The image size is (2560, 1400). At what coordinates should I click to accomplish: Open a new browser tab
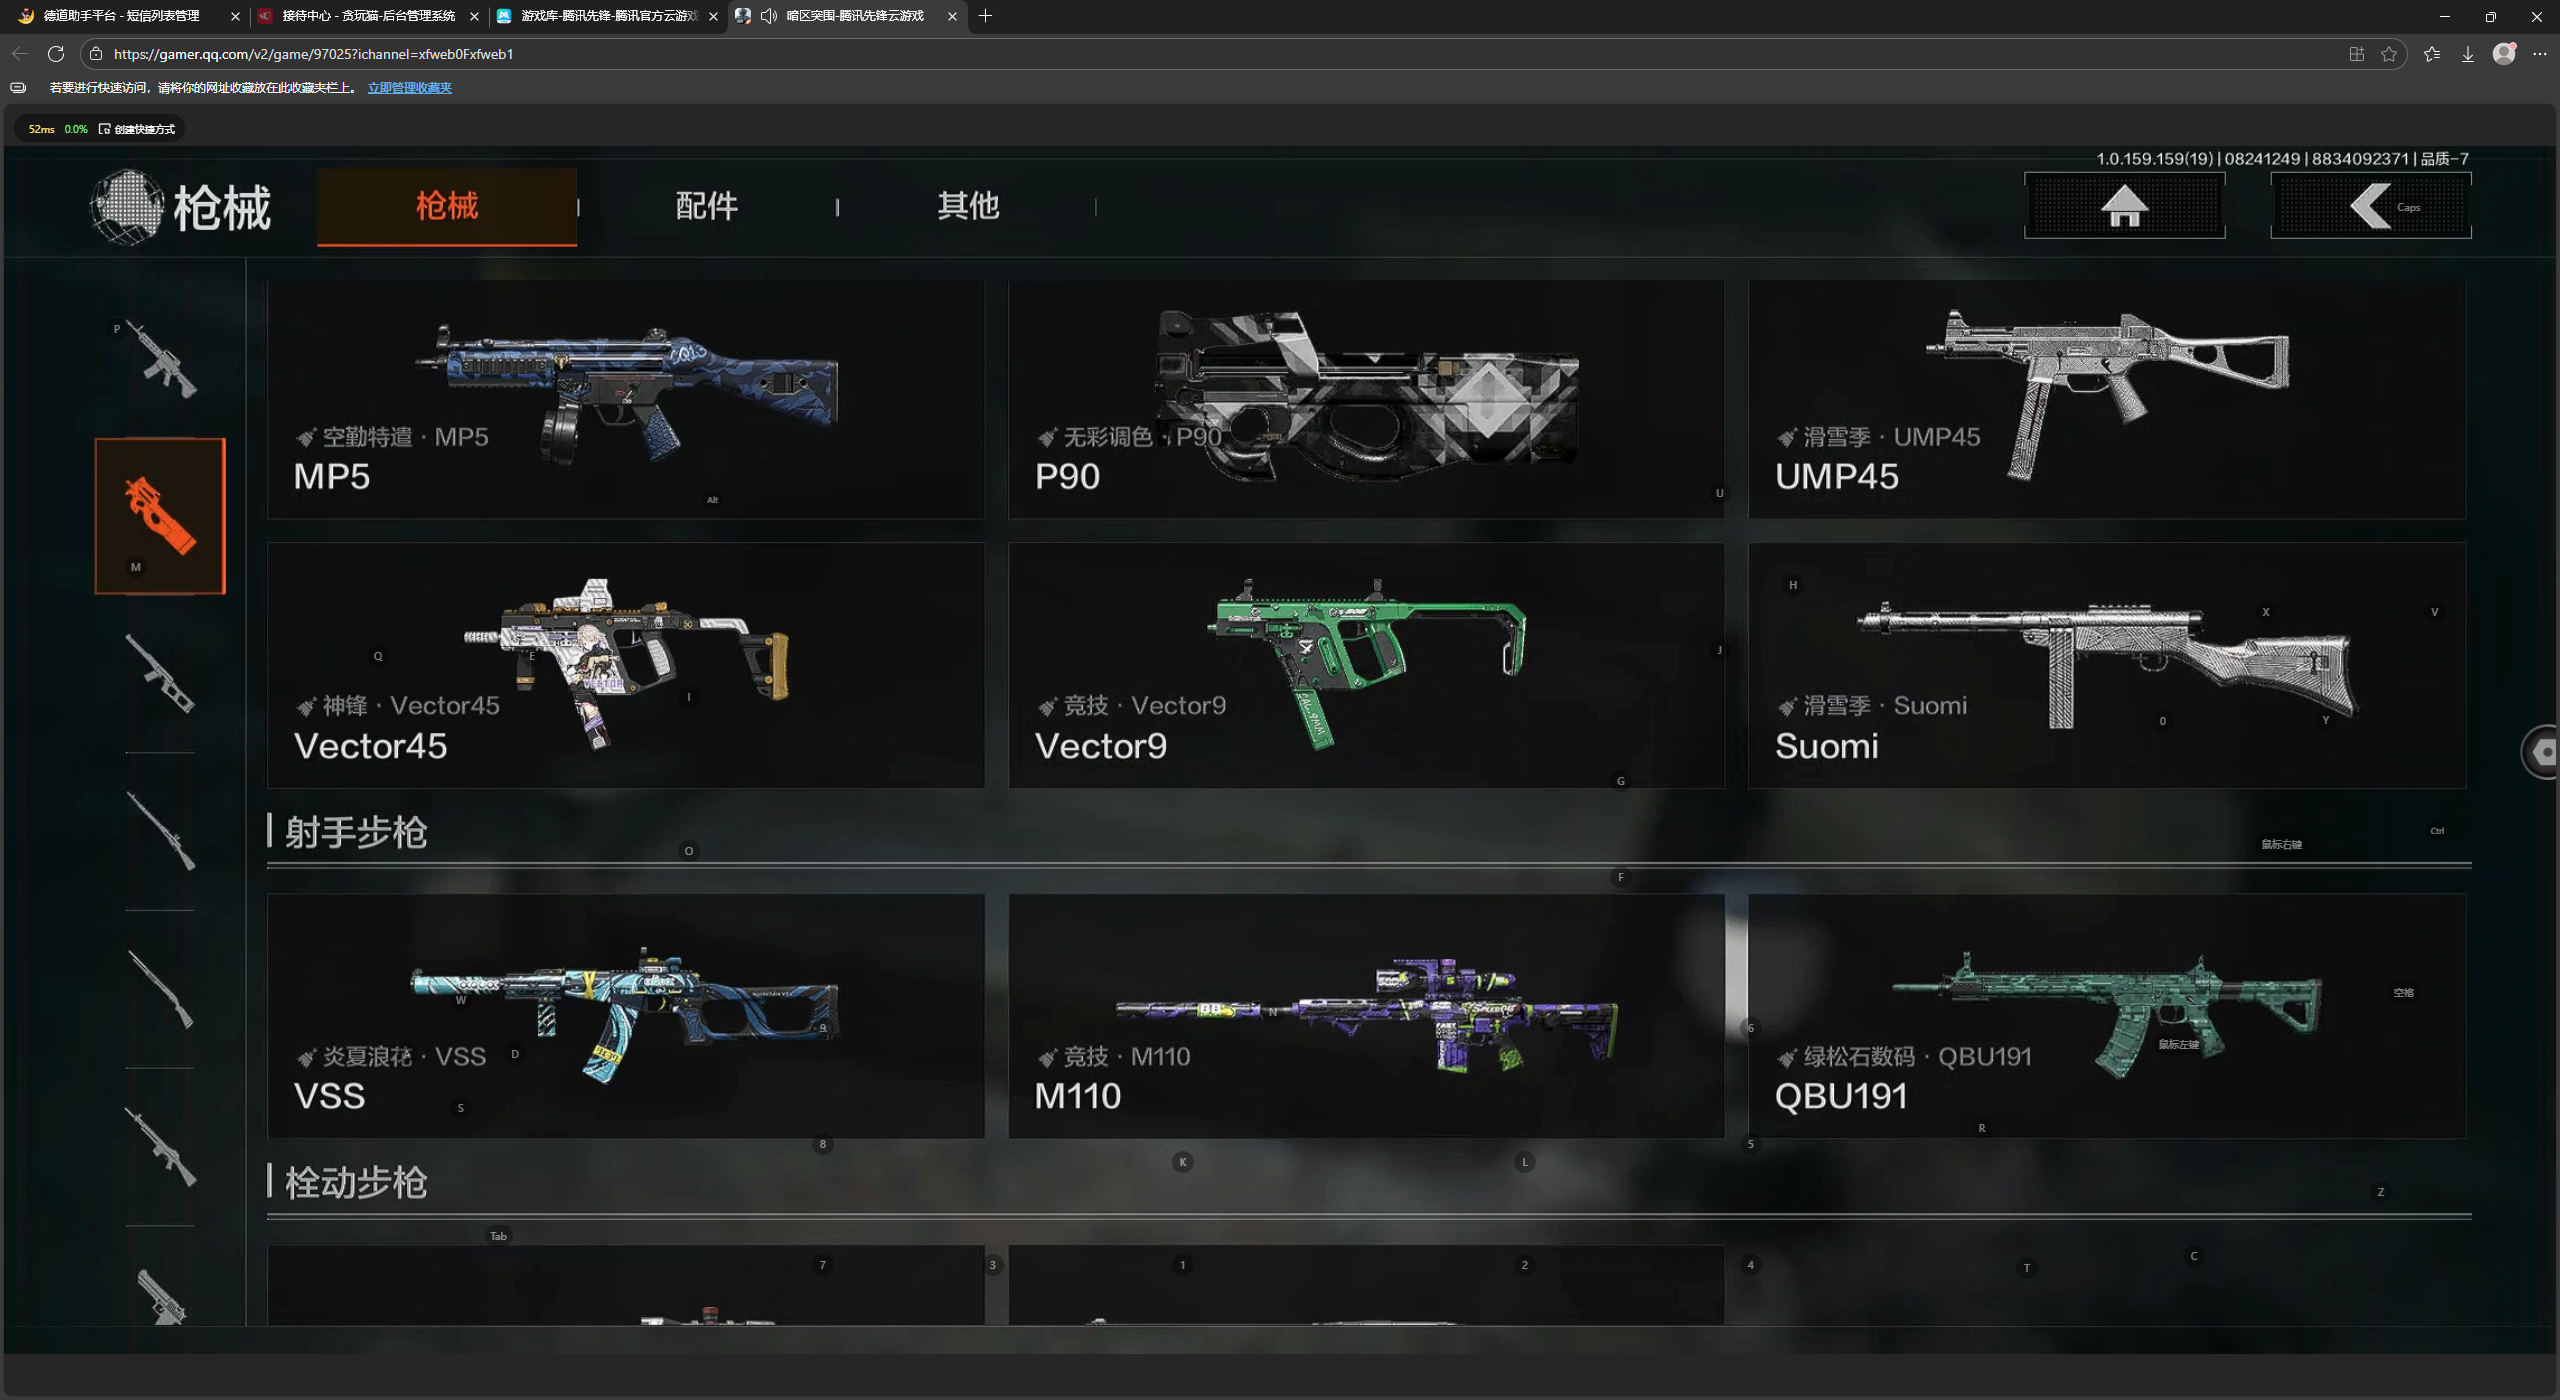click(985, 16)
